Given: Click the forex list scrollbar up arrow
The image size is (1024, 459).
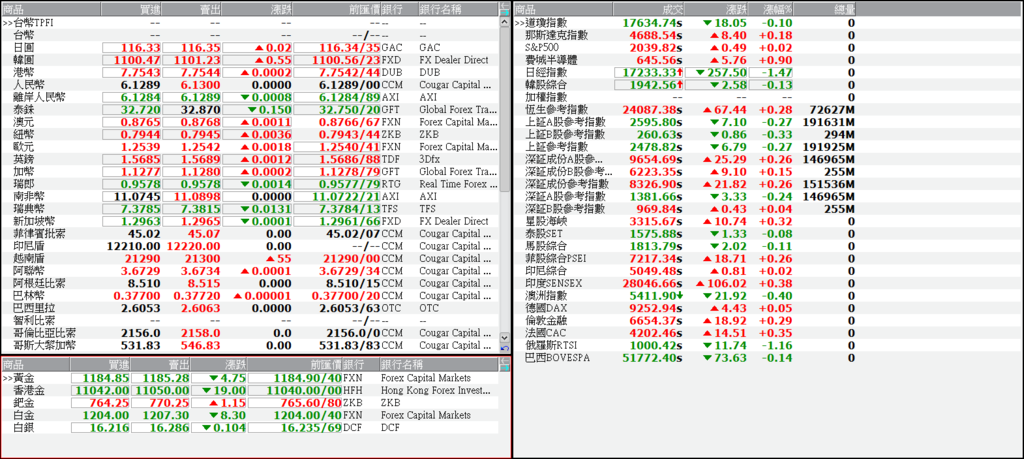Looking at the screenshot, I should click(504, 22).
